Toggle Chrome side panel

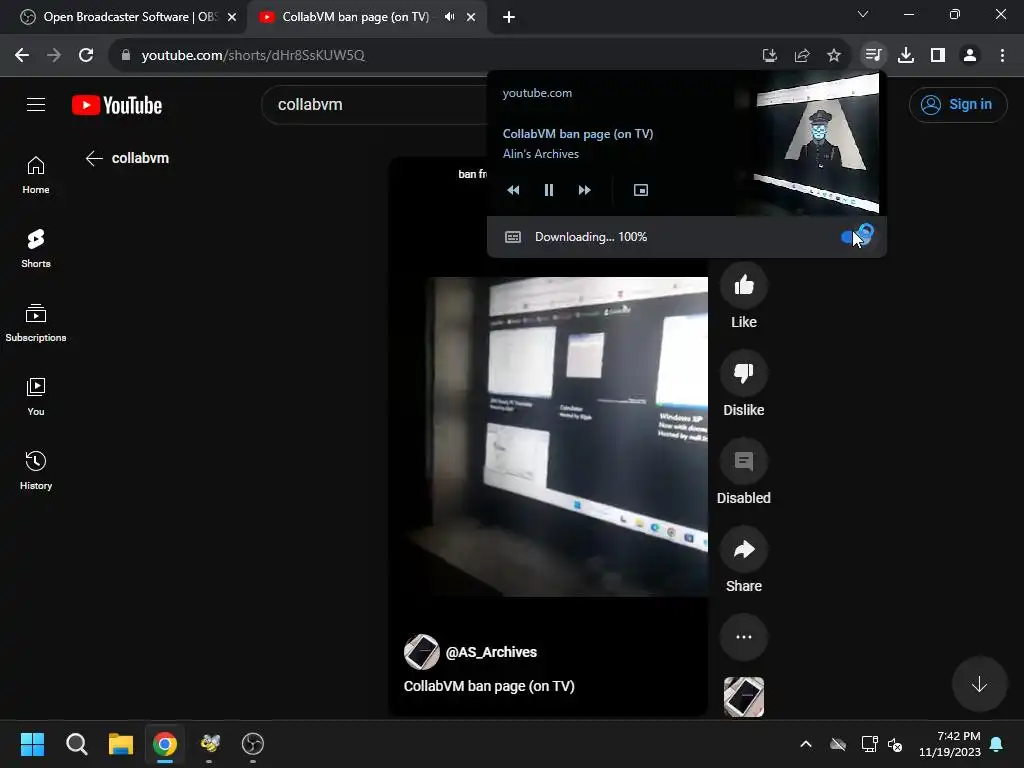click(x=938, y=55)
